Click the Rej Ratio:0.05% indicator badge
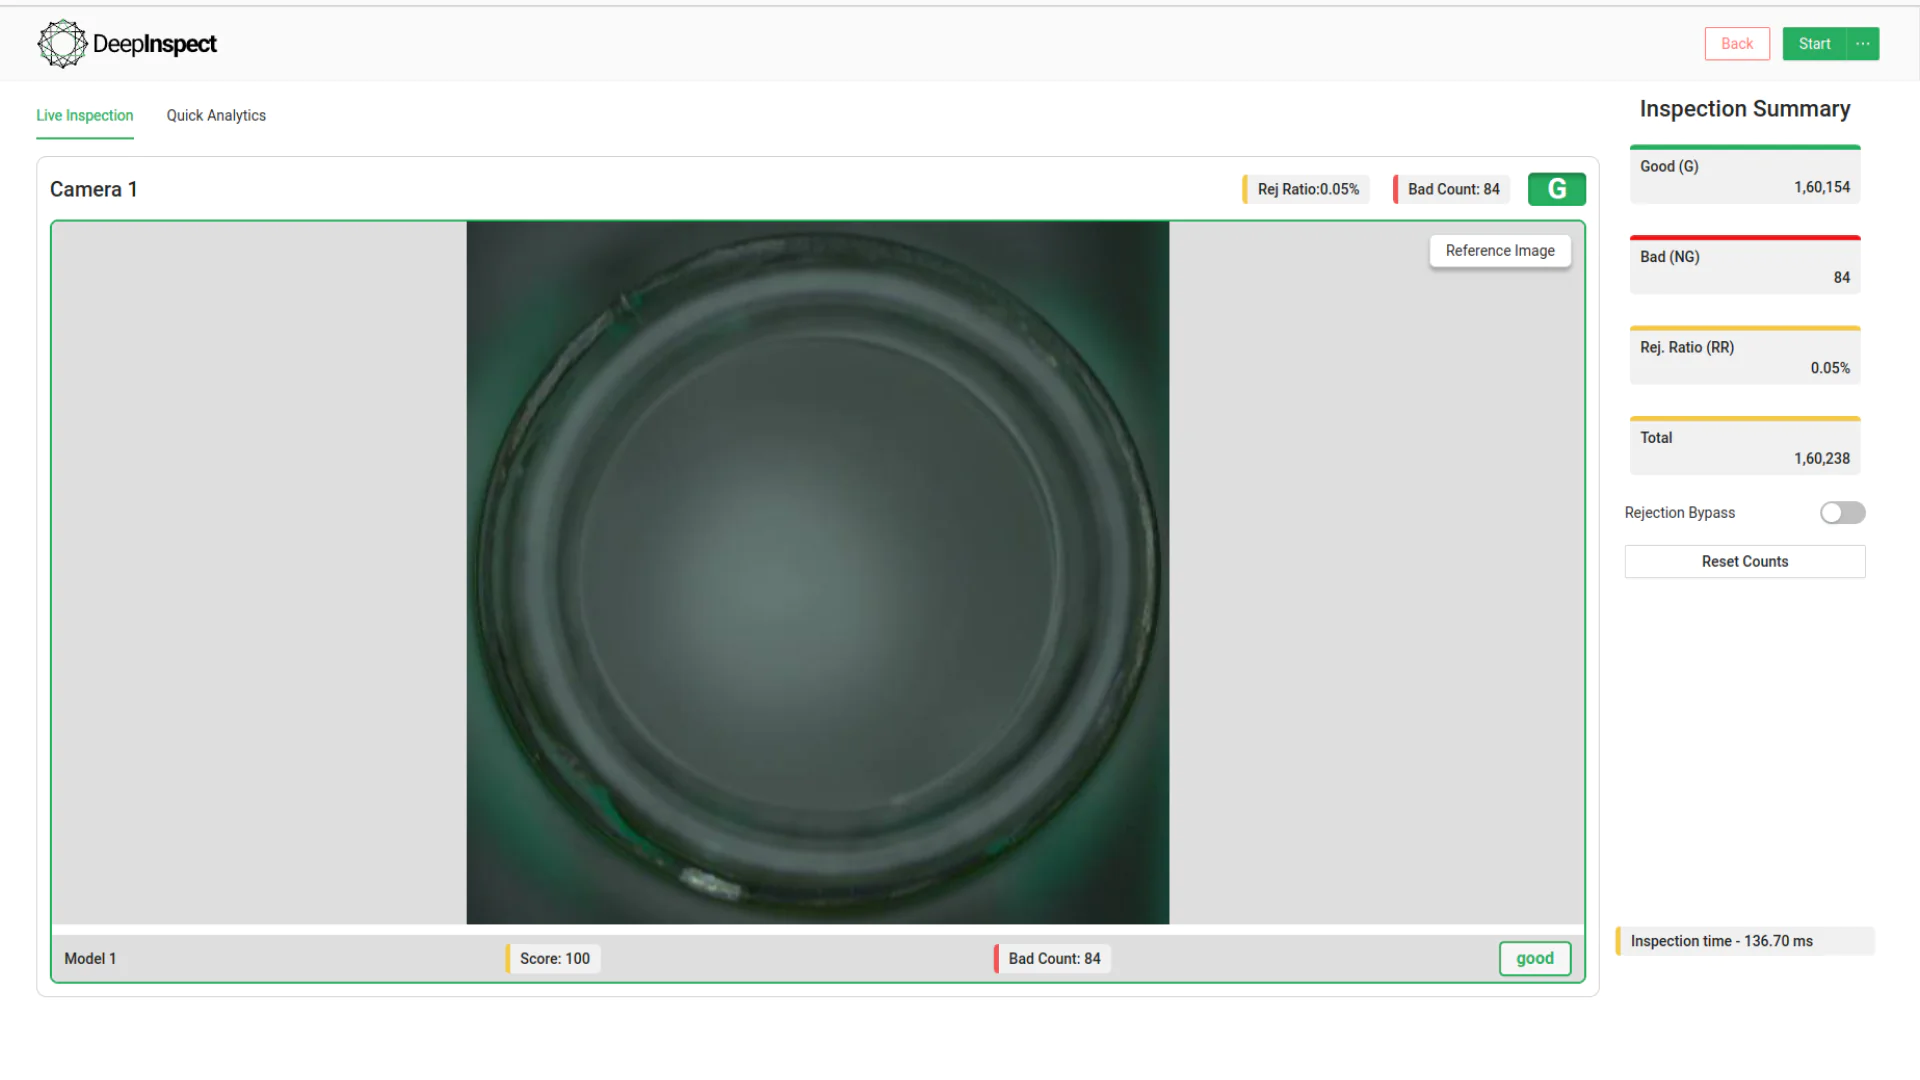 [1304, 188]
